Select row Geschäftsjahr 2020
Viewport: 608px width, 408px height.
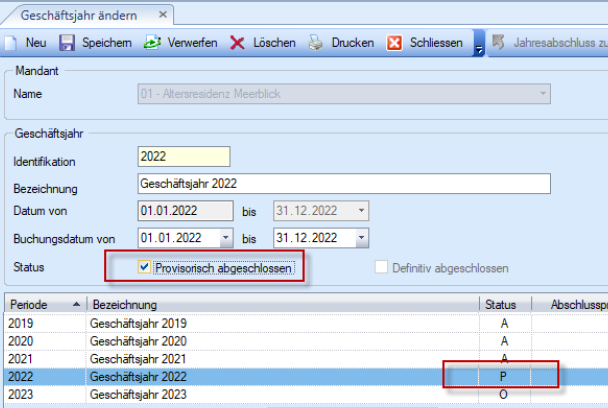pyautogui.click(x=306, y=341)
